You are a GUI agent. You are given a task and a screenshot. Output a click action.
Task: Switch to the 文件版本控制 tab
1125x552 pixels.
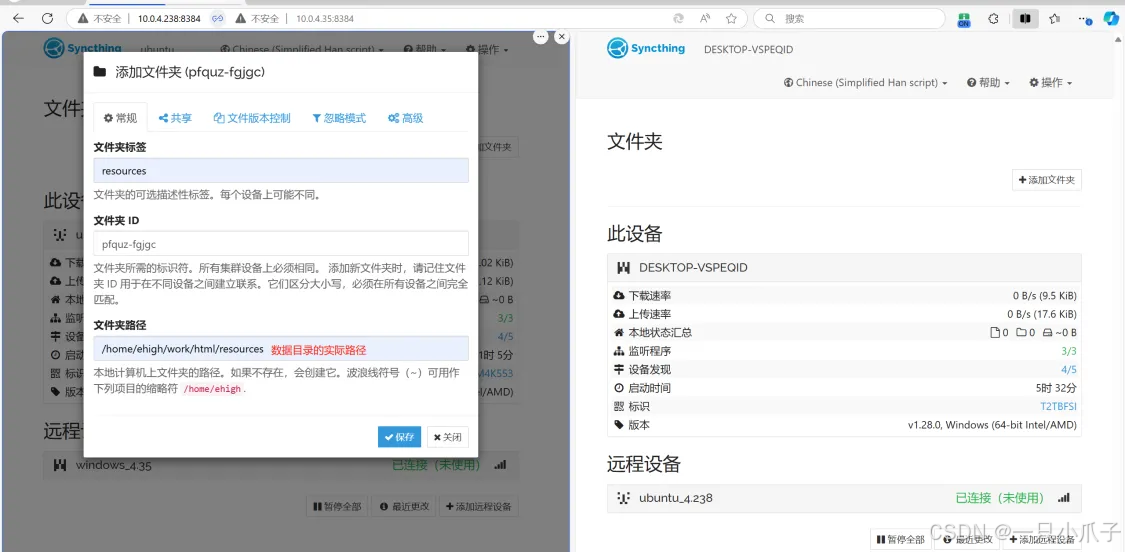coord(252,118)
